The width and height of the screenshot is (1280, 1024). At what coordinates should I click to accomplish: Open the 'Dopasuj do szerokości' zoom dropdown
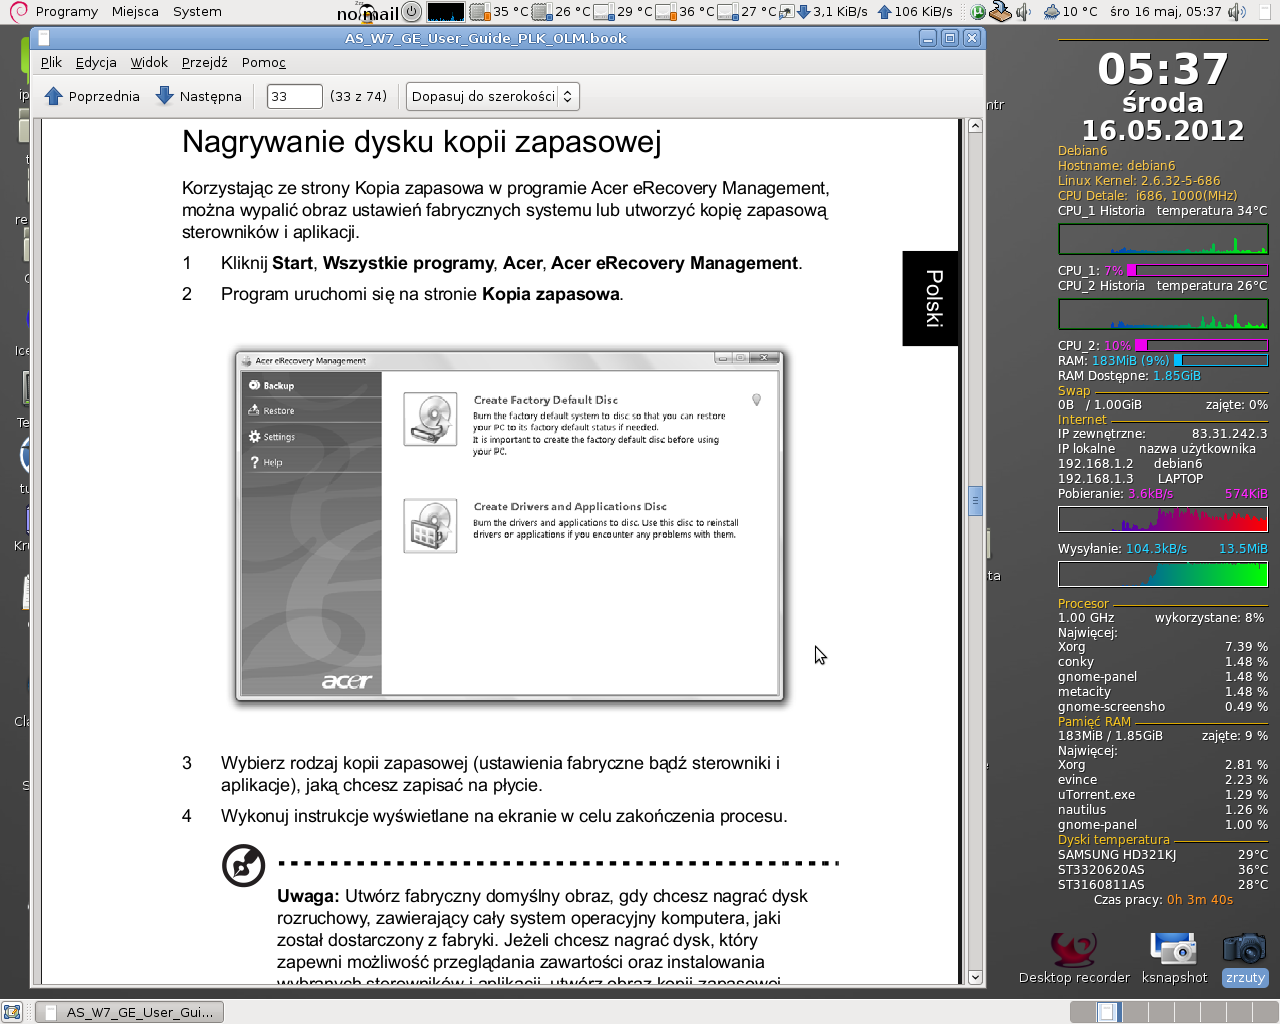pos(493,96)
